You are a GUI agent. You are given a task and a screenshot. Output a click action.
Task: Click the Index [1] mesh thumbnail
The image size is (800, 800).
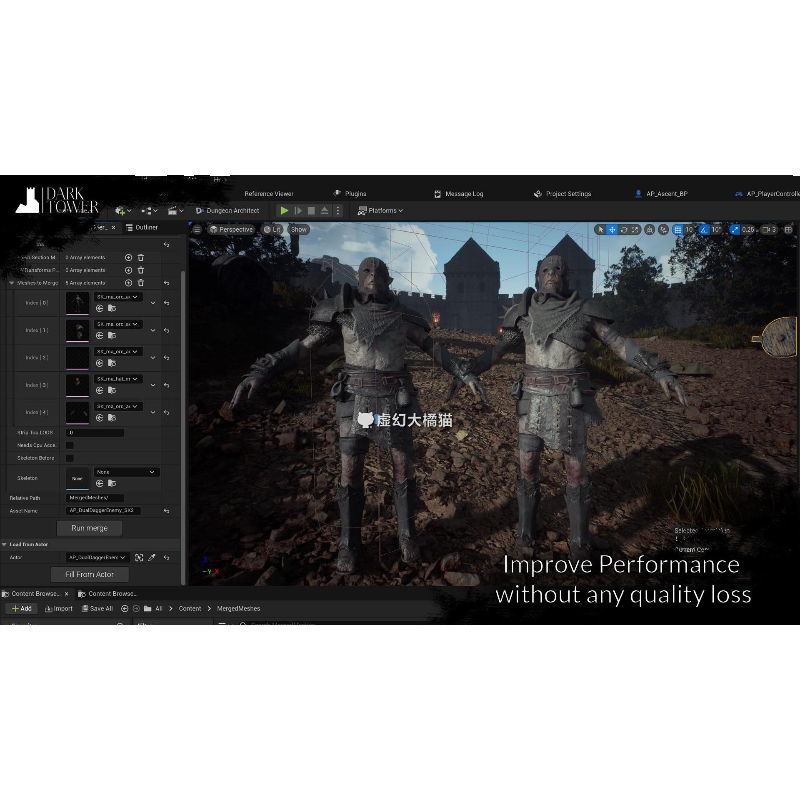[x=78, y=330]
